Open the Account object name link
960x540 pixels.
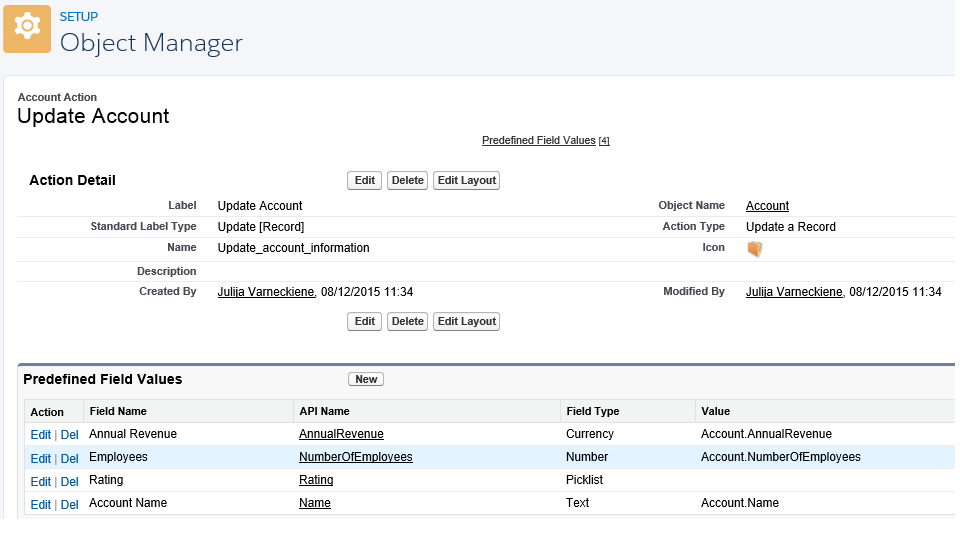767,206
